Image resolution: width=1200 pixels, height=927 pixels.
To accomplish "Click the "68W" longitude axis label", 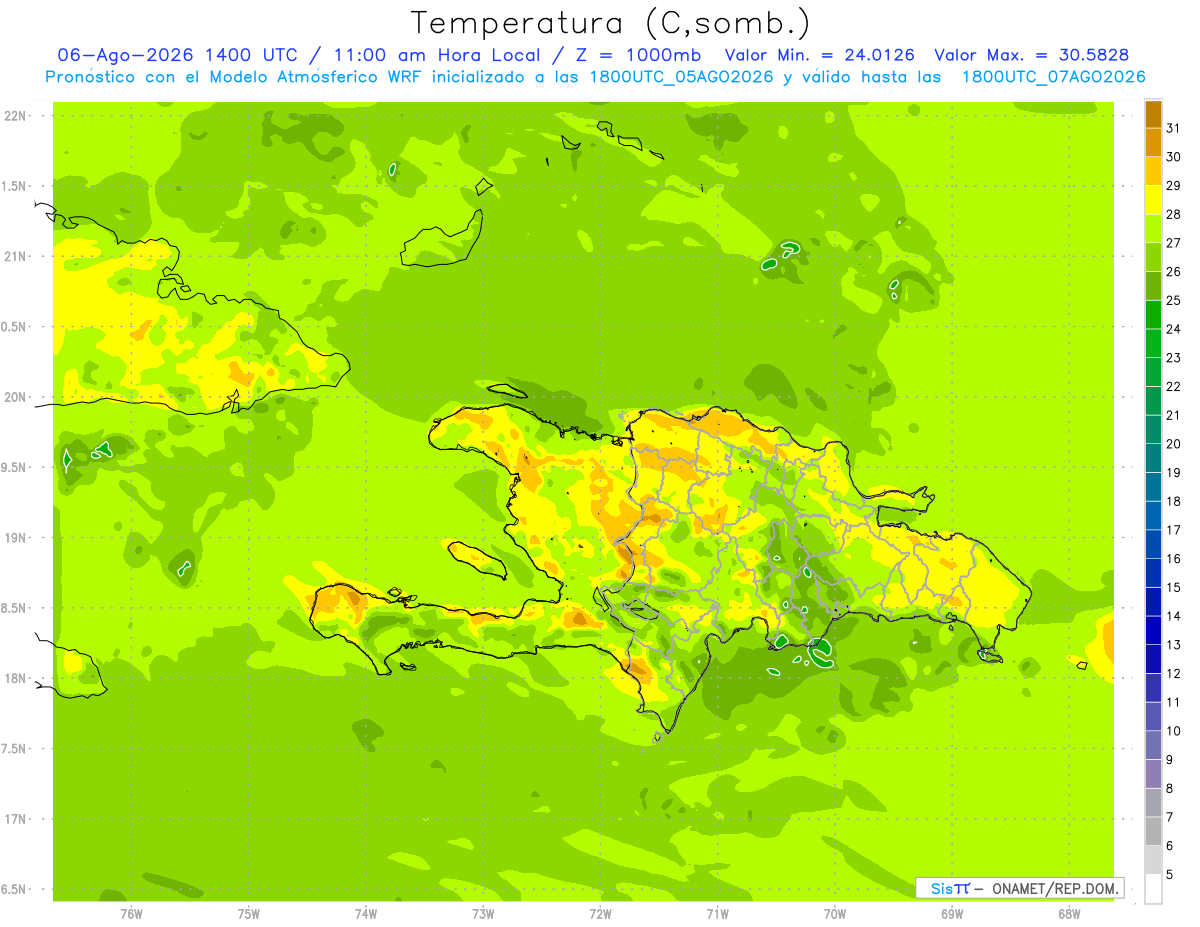I will (1068, 914).
